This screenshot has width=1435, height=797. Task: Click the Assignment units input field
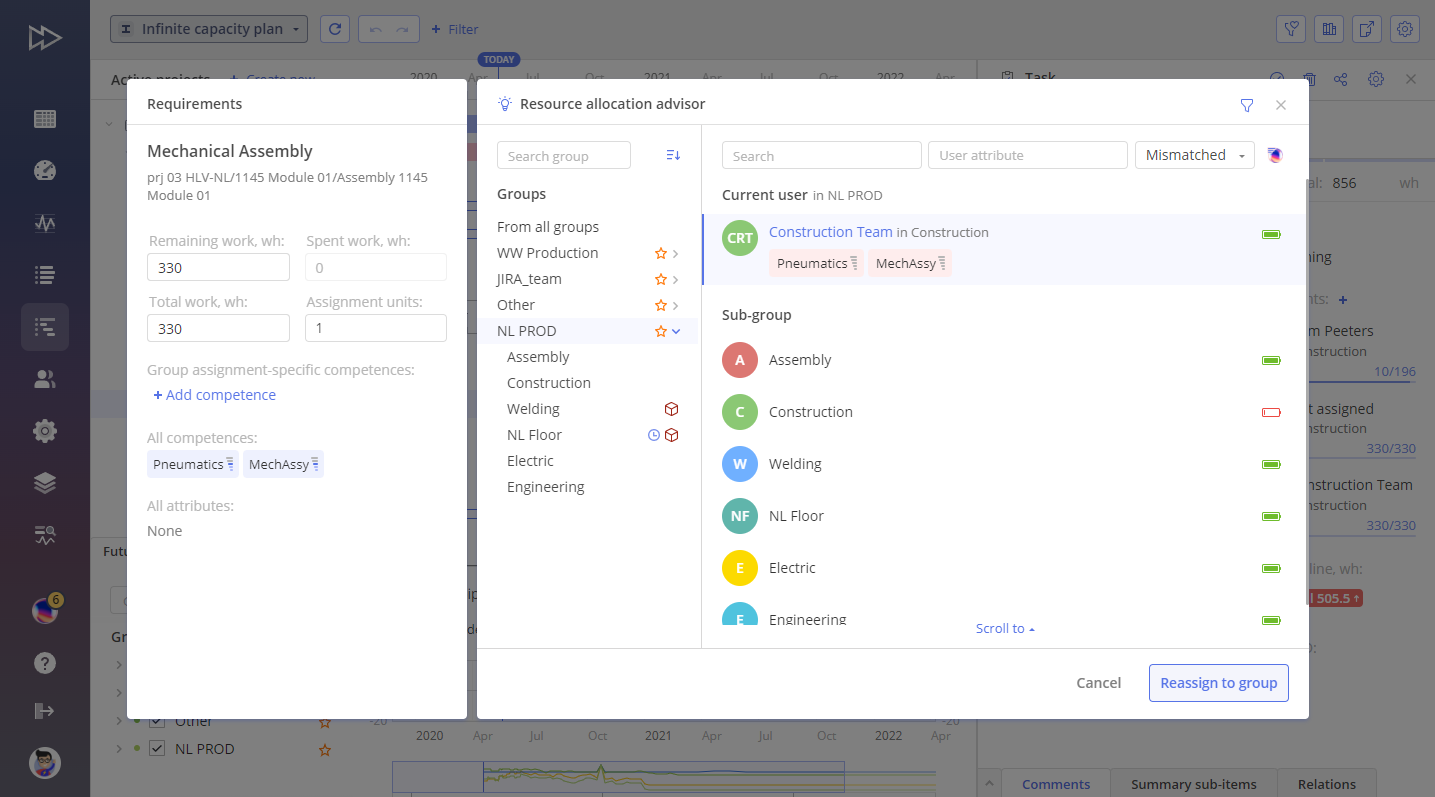tap(376, 328)
